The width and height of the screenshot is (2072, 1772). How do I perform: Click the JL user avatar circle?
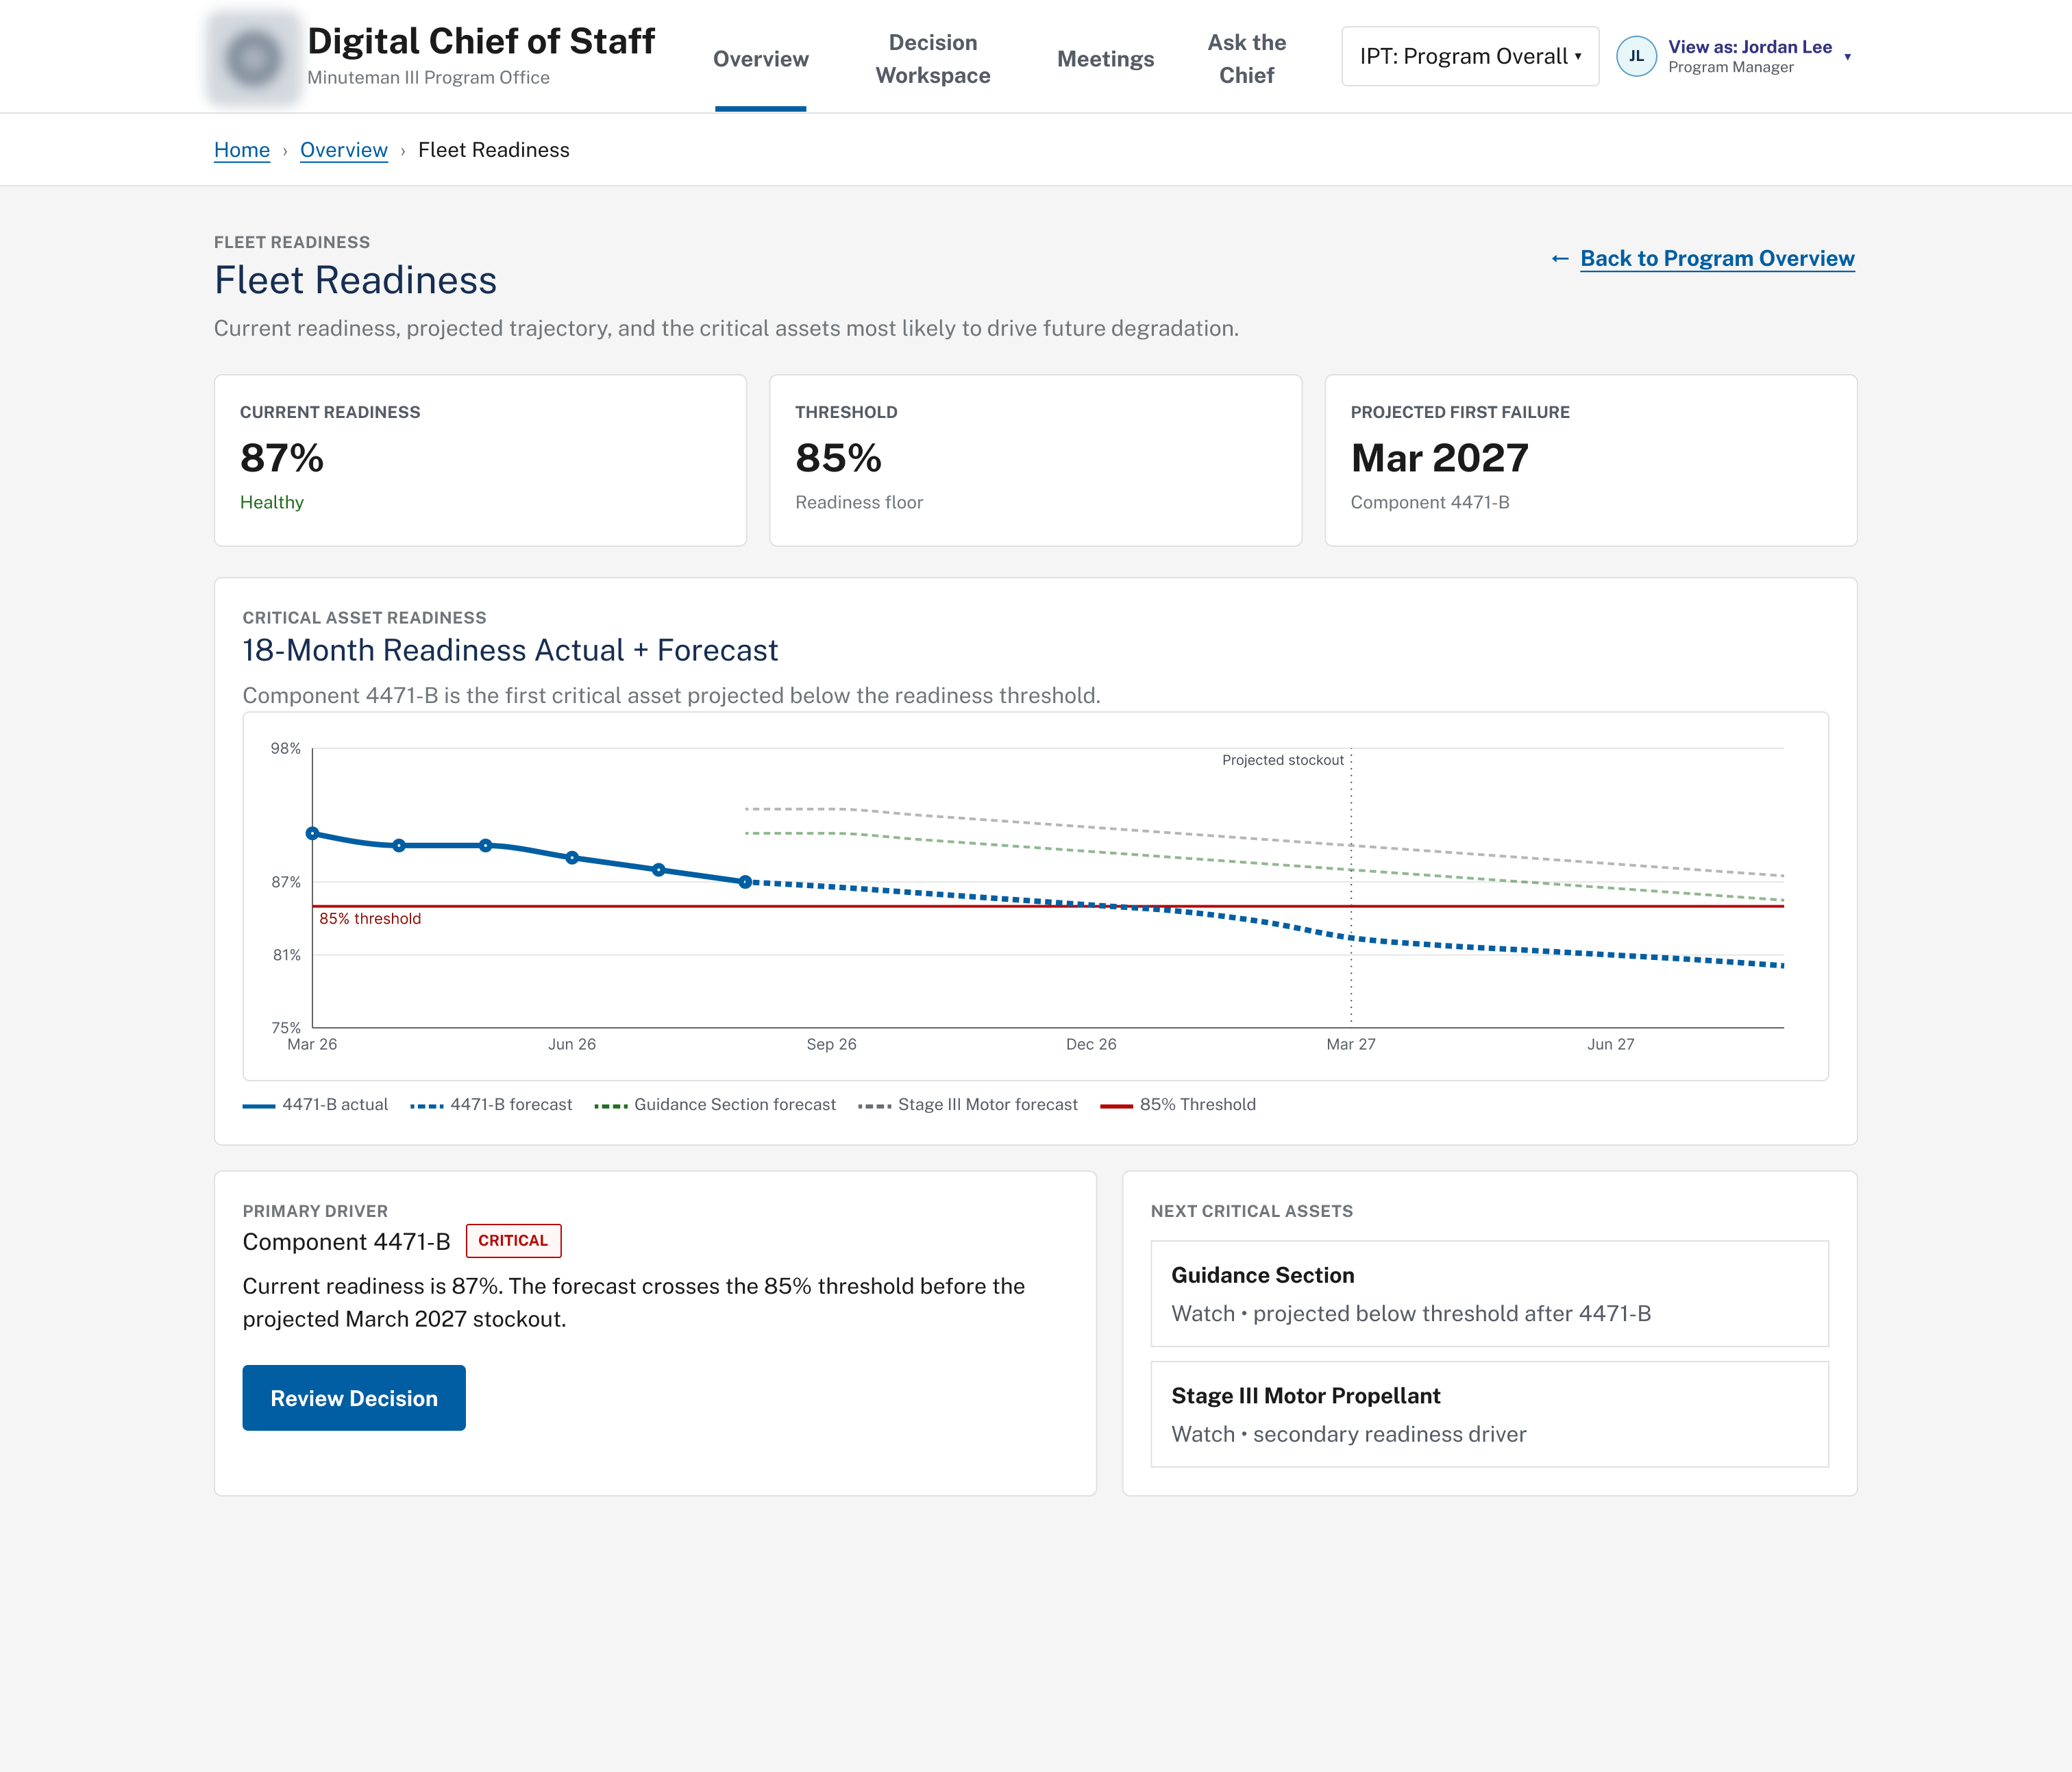click(1636, 57)
